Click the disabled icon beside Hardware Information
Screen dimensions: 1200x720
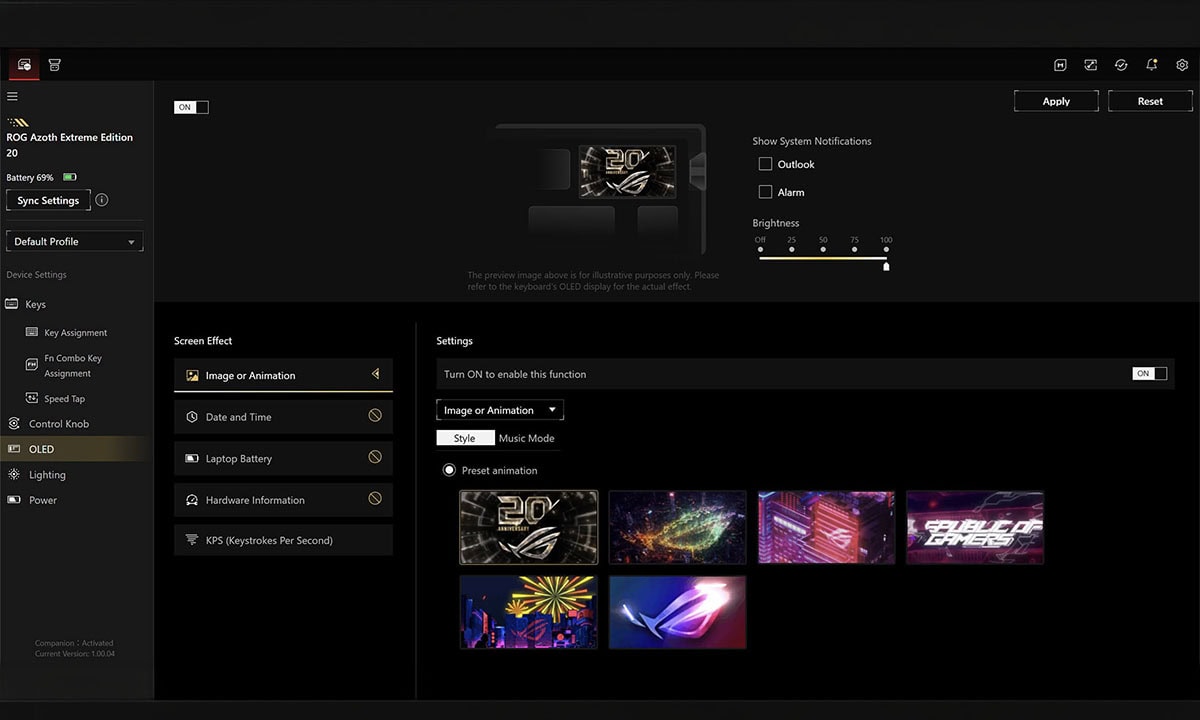pos(375,498)
